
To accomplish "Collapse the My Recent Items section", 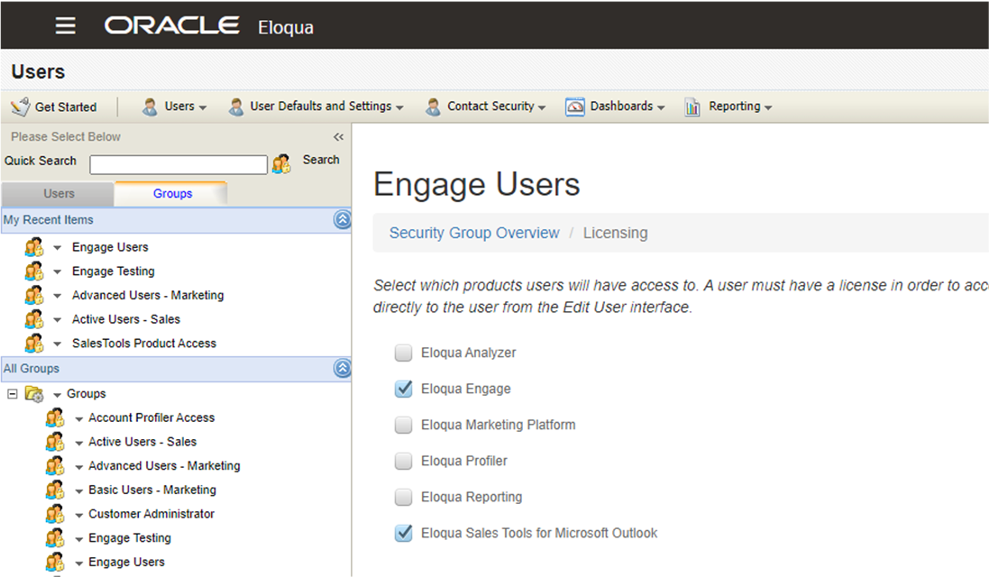I will click(x=342, y=220).
